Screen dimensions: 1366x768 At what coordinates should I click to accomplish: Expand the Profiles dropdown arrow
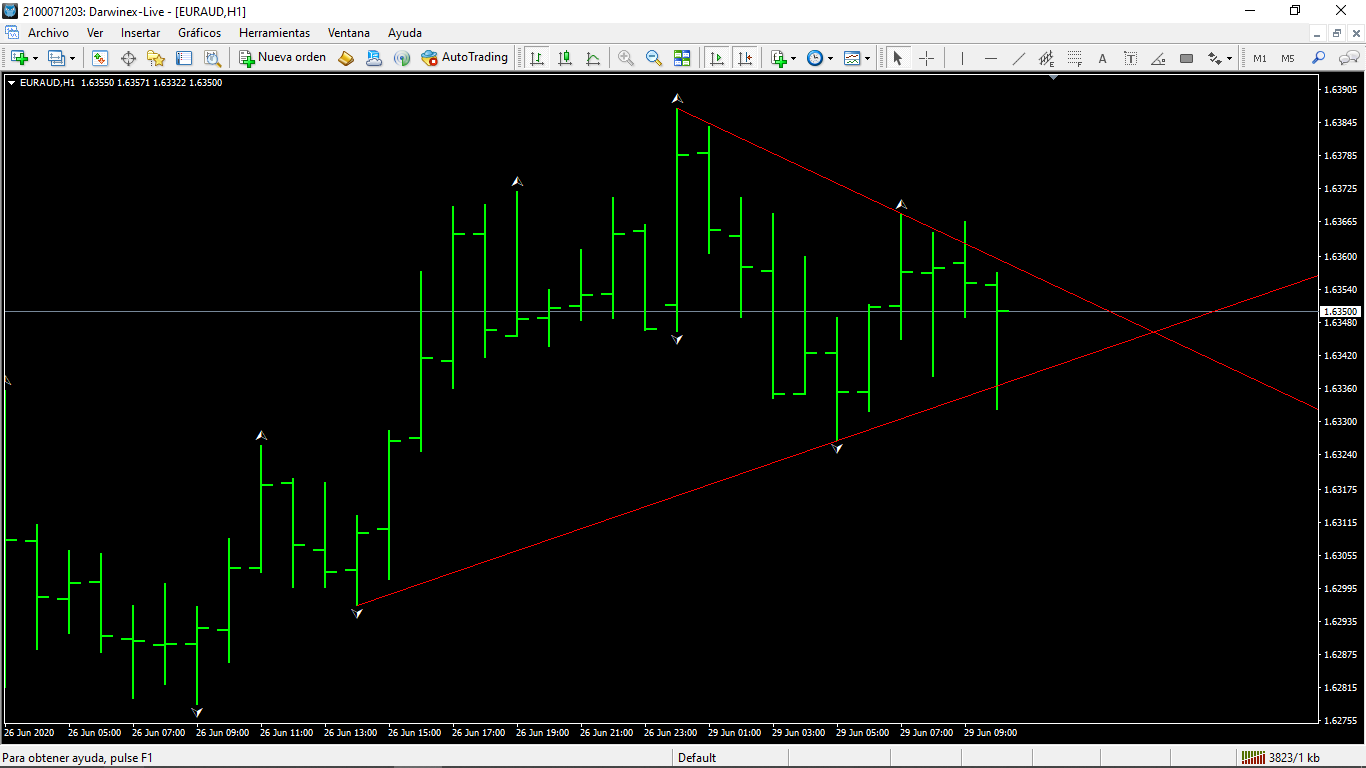pos(72,58)
